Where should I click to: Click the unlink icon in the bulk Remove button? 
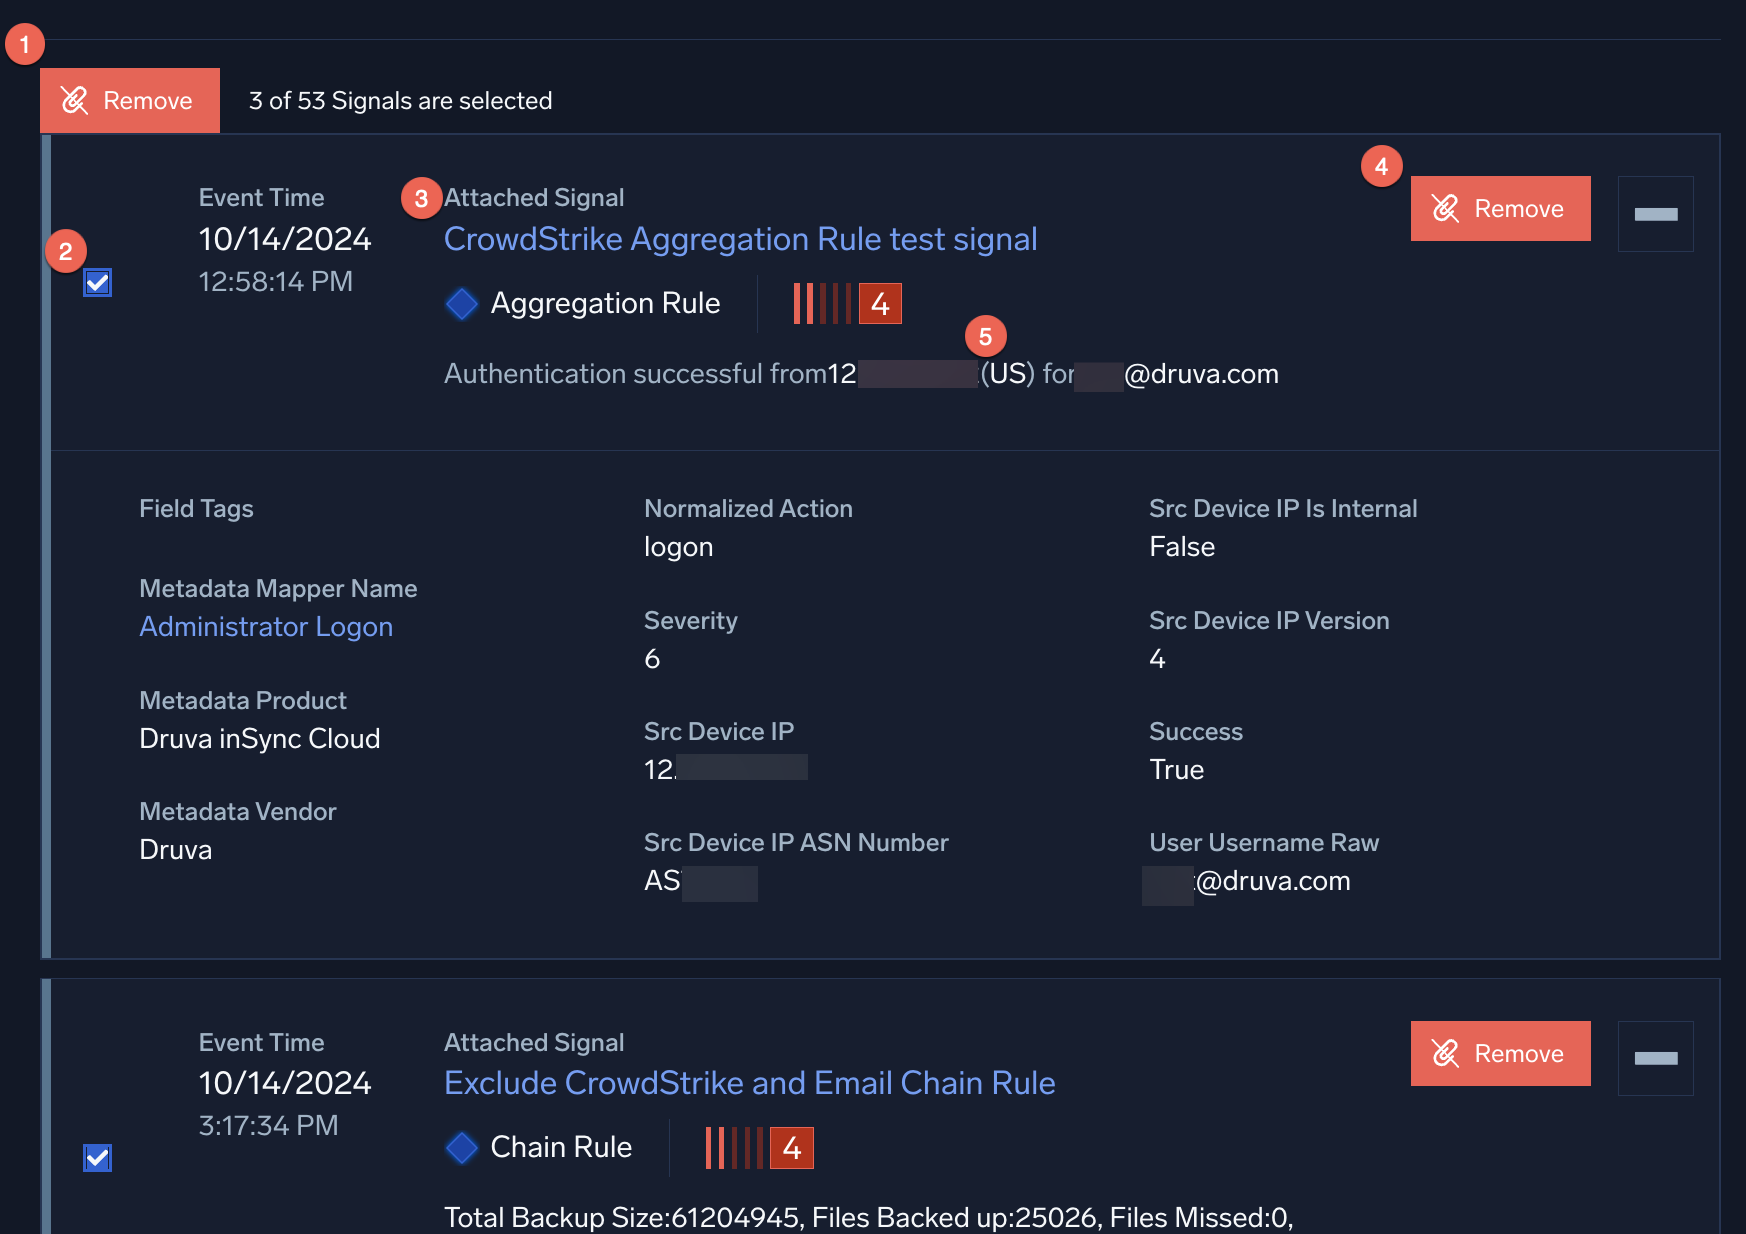(75, 100)
